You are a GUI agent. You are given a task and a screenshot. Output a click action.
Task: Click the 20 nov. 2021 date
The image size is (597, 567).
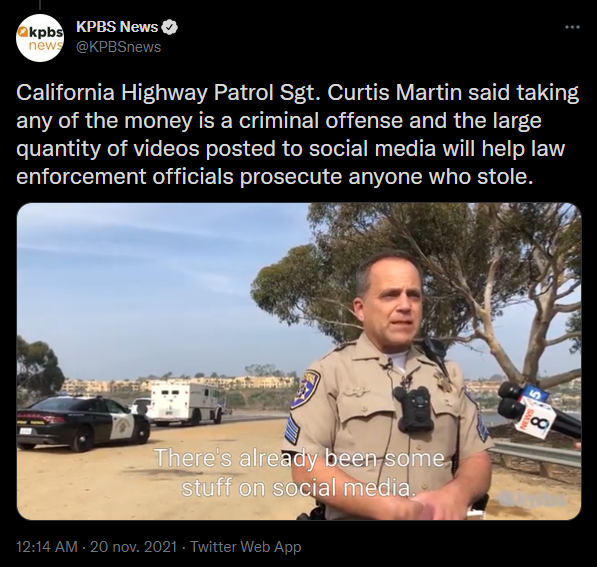134,547
